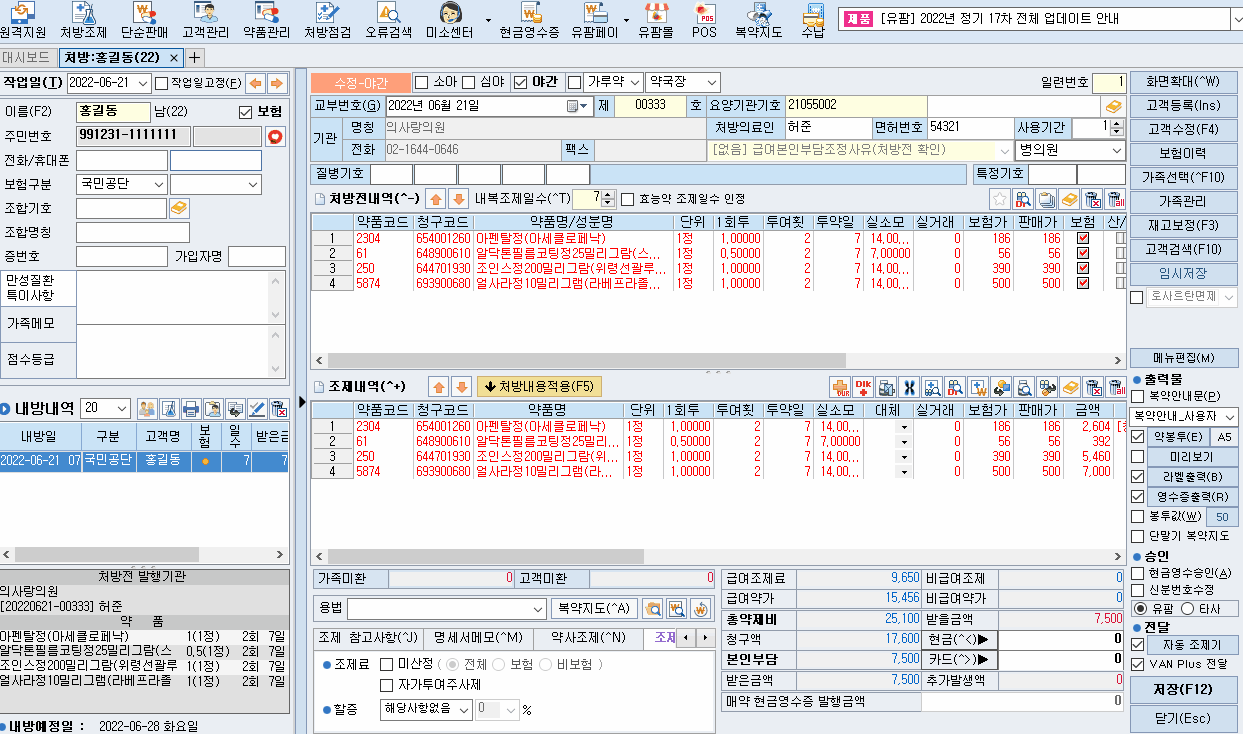Open 복약지도 medication guidance icon

(757, 20)
